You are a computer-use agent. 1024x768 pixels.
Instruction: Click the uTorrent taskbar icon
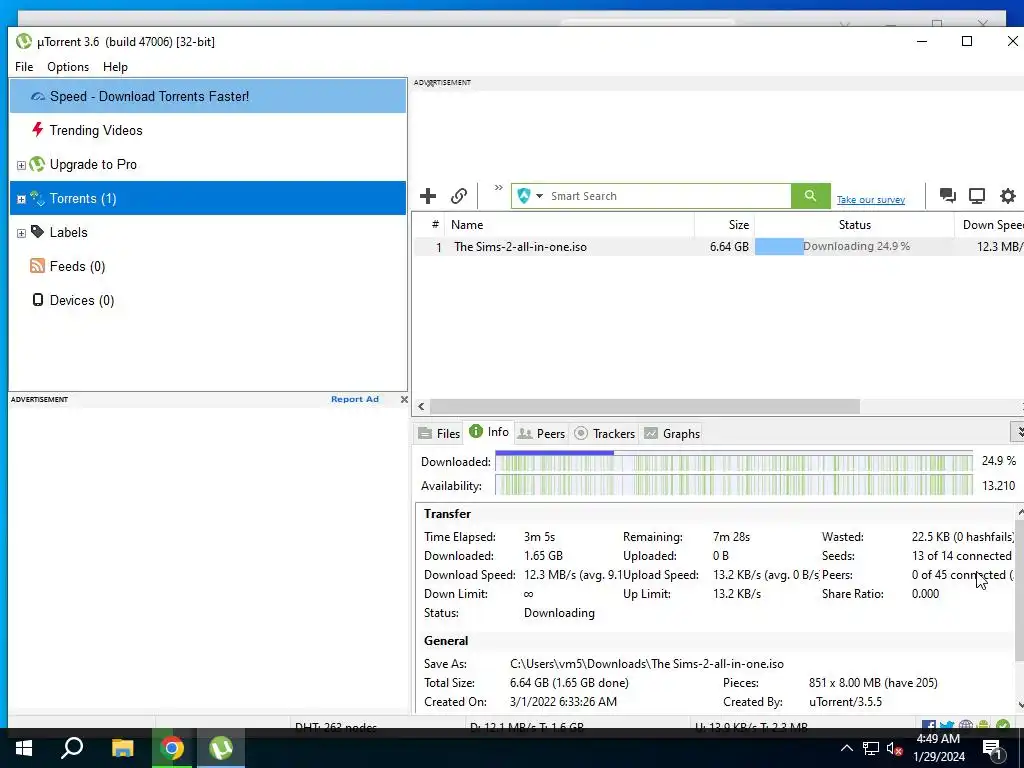(221, 748)
